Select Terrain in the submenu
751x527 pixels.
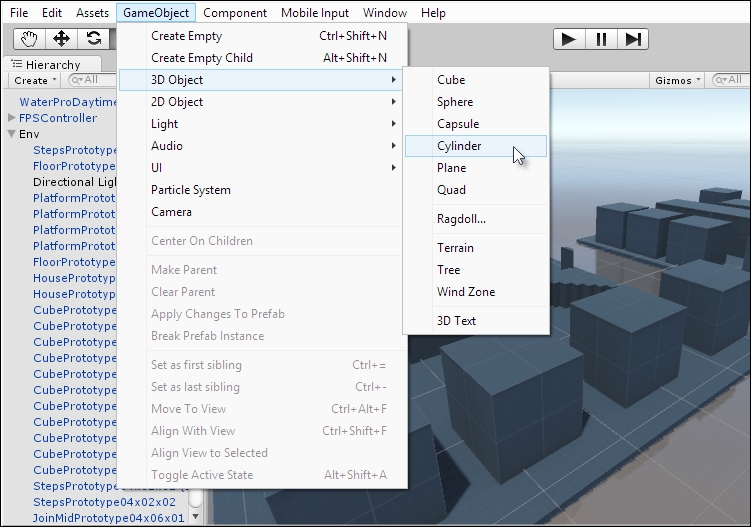(x=455, y=248)
